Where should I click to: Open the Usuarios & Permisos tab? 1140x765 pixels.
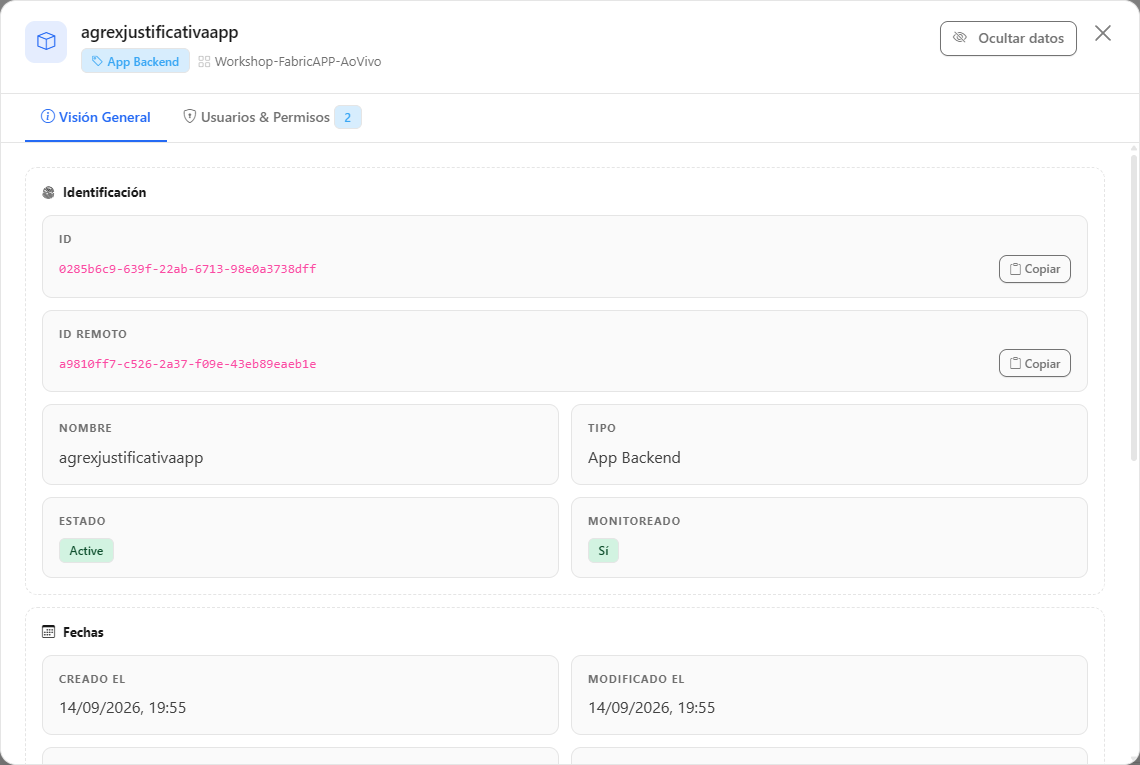pos(272,117)
